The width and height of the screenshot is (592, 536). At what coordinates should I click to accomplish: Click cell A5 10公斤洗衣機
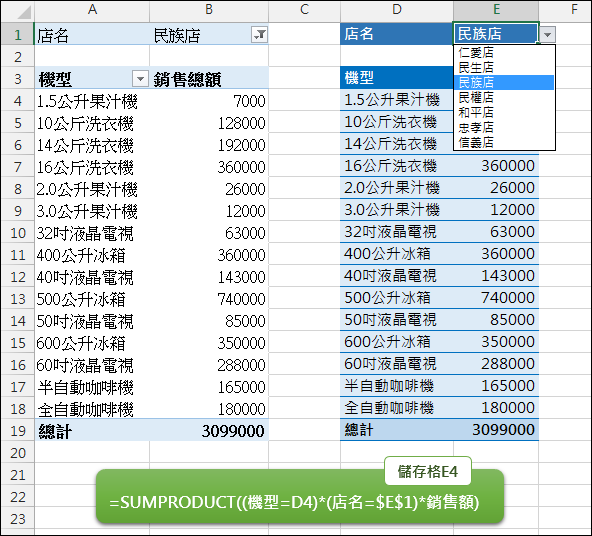point(92,123)
